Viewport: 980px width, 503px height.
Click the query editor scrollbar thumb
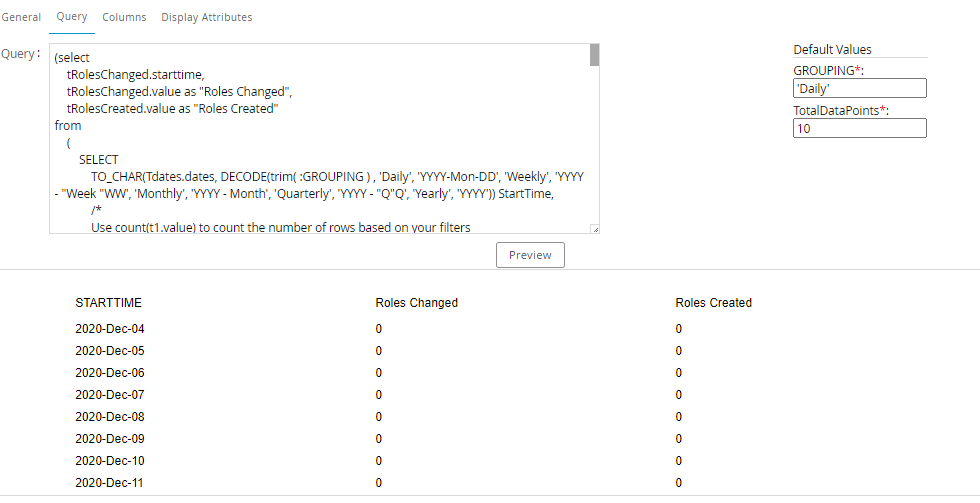tap(594, 55)
